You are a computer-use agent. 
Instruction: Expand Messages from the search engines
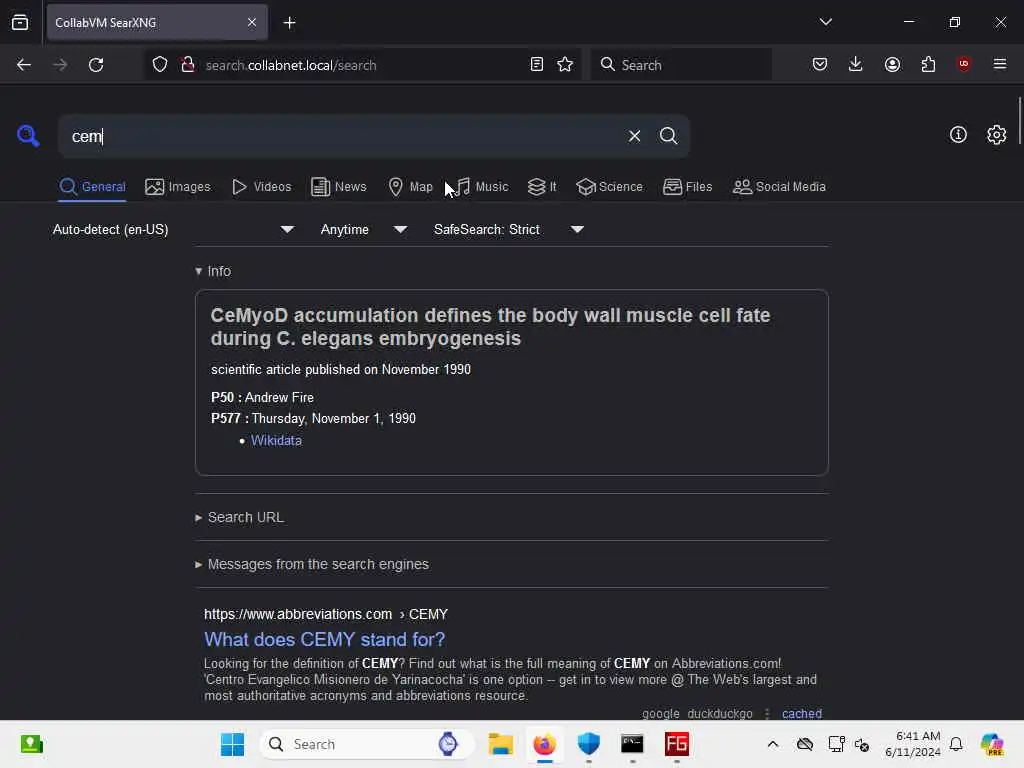[x=312, y=564]
